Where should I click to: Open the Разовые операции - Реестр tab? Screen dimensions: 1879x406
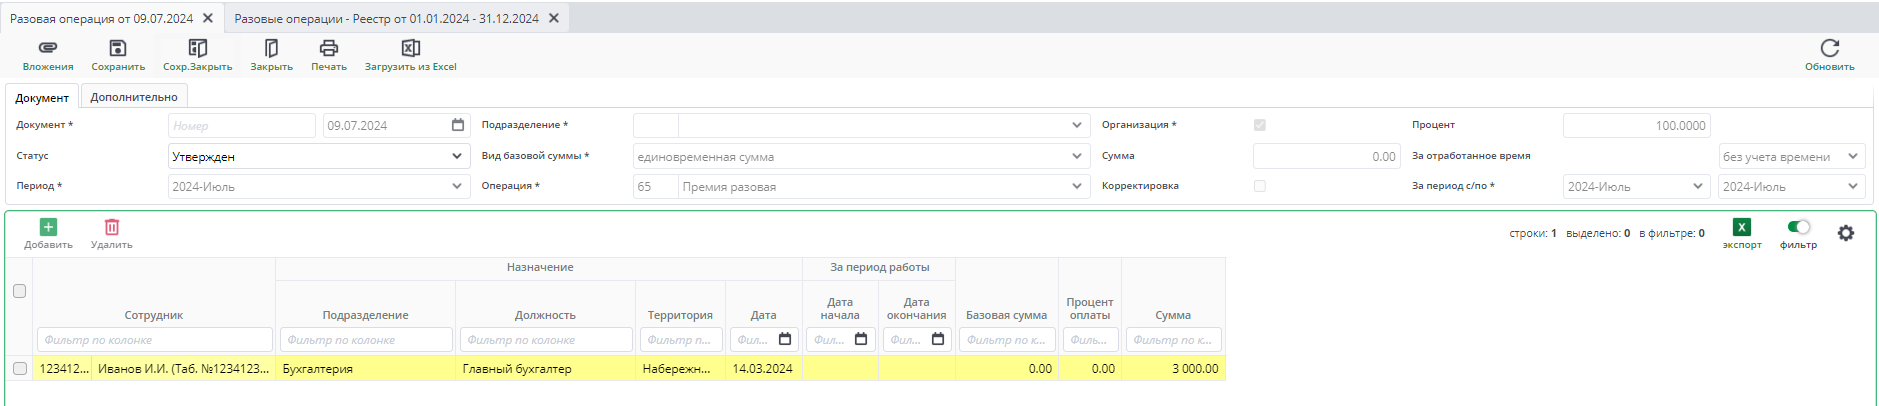[386, 18]
